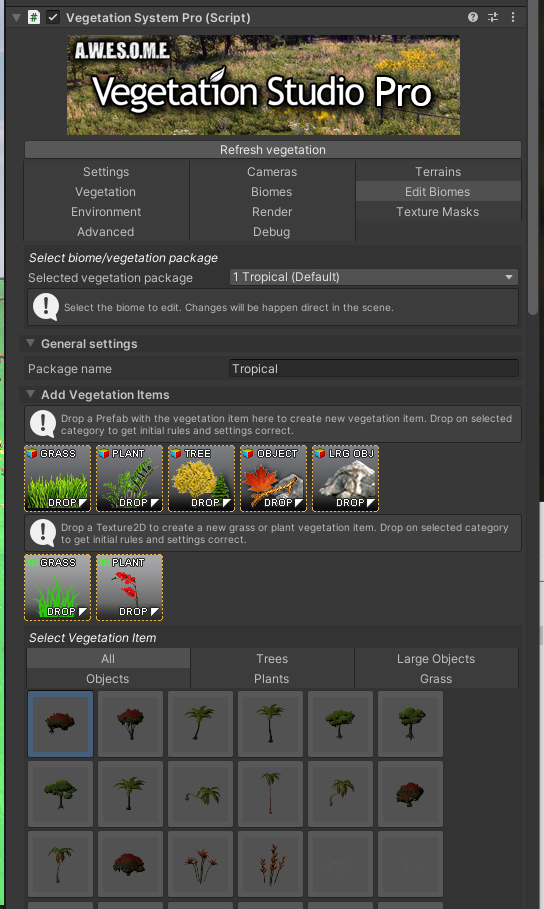Click the LRG OBJ drop zone

[x=346, y=478]
